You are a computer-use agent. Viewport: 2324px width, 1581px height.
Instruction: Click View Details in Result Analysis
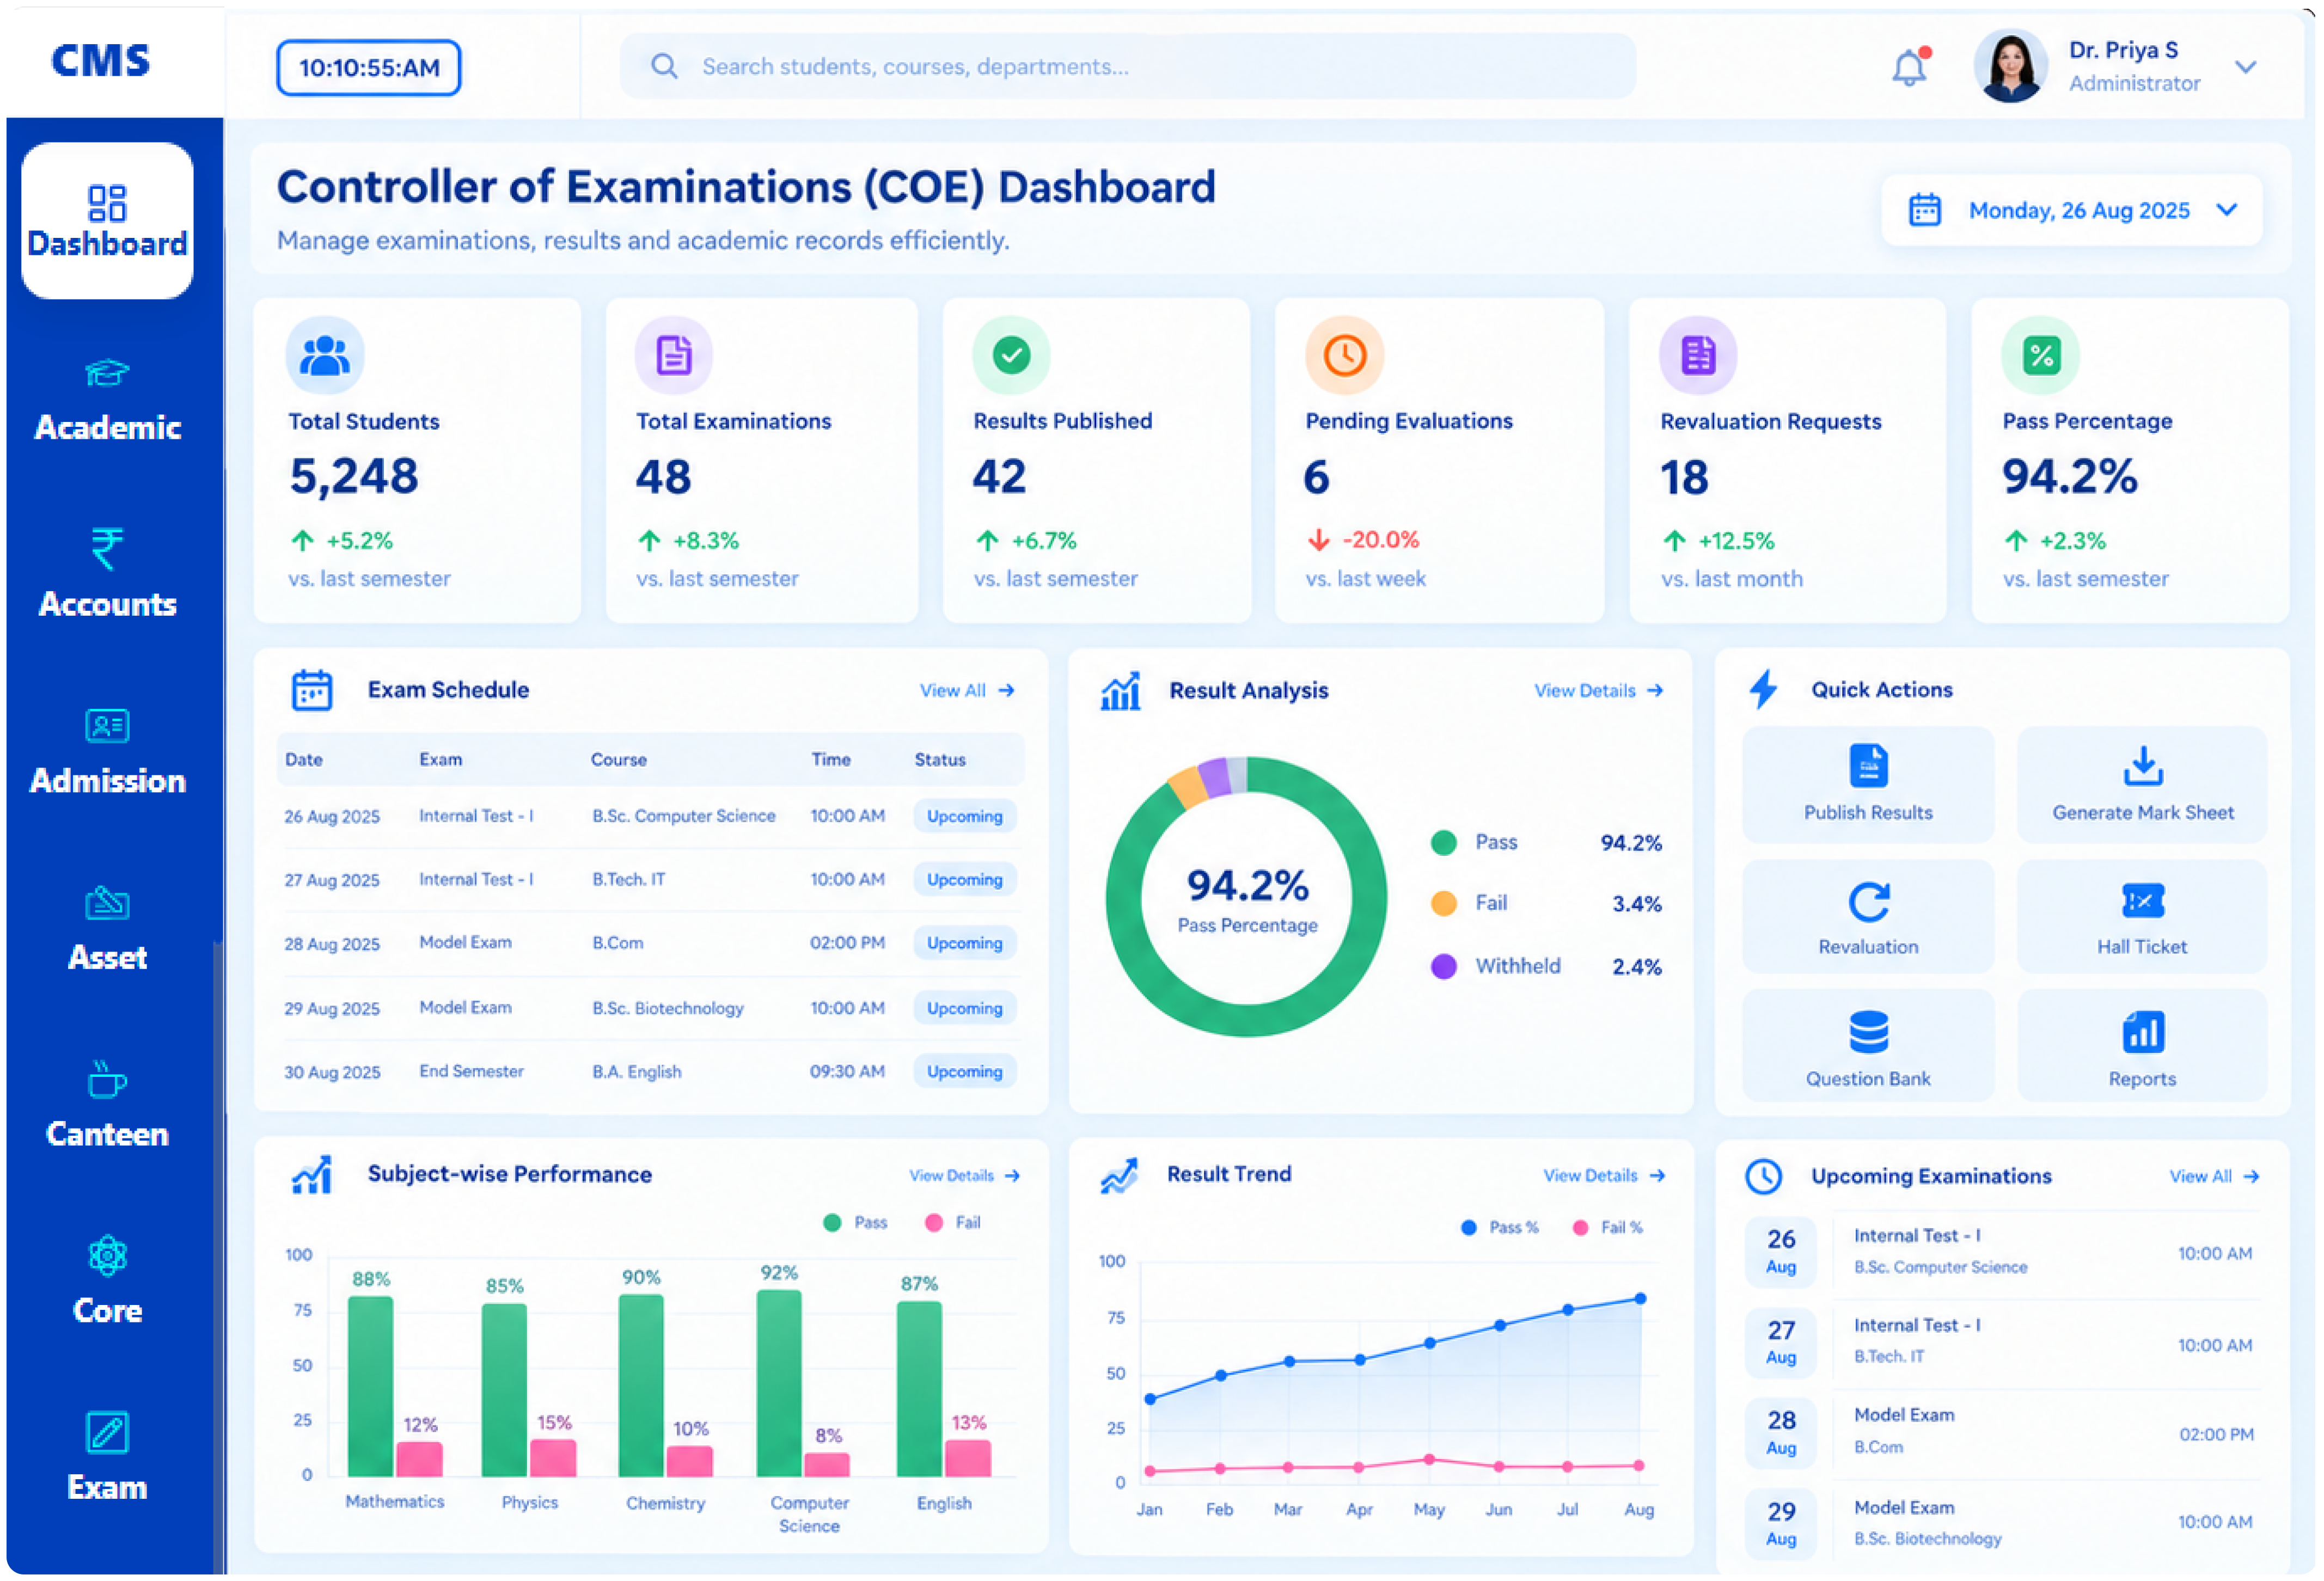tap(1598, 691)
